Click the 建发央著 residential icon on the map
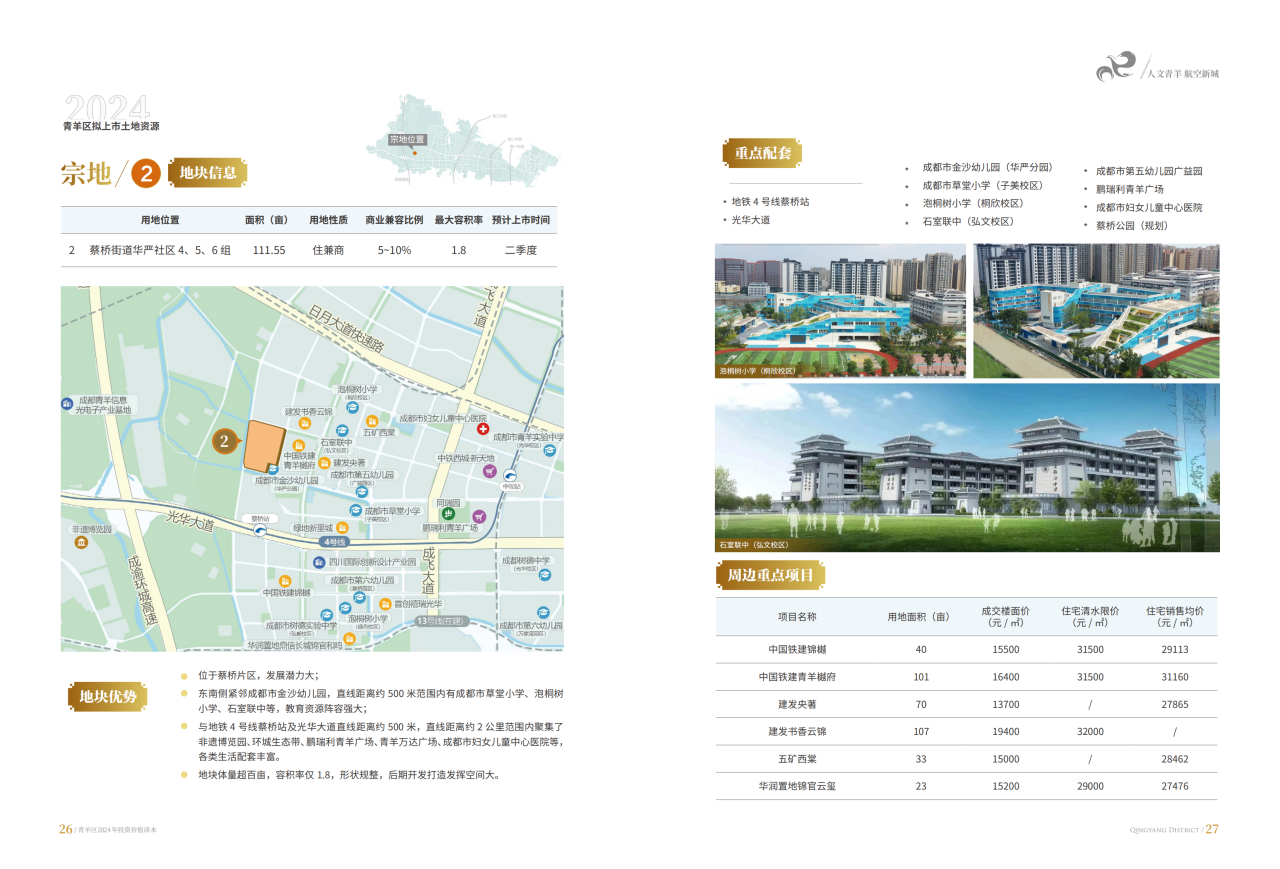Viewport: 1280px width, 869px height. pos(325,463)
